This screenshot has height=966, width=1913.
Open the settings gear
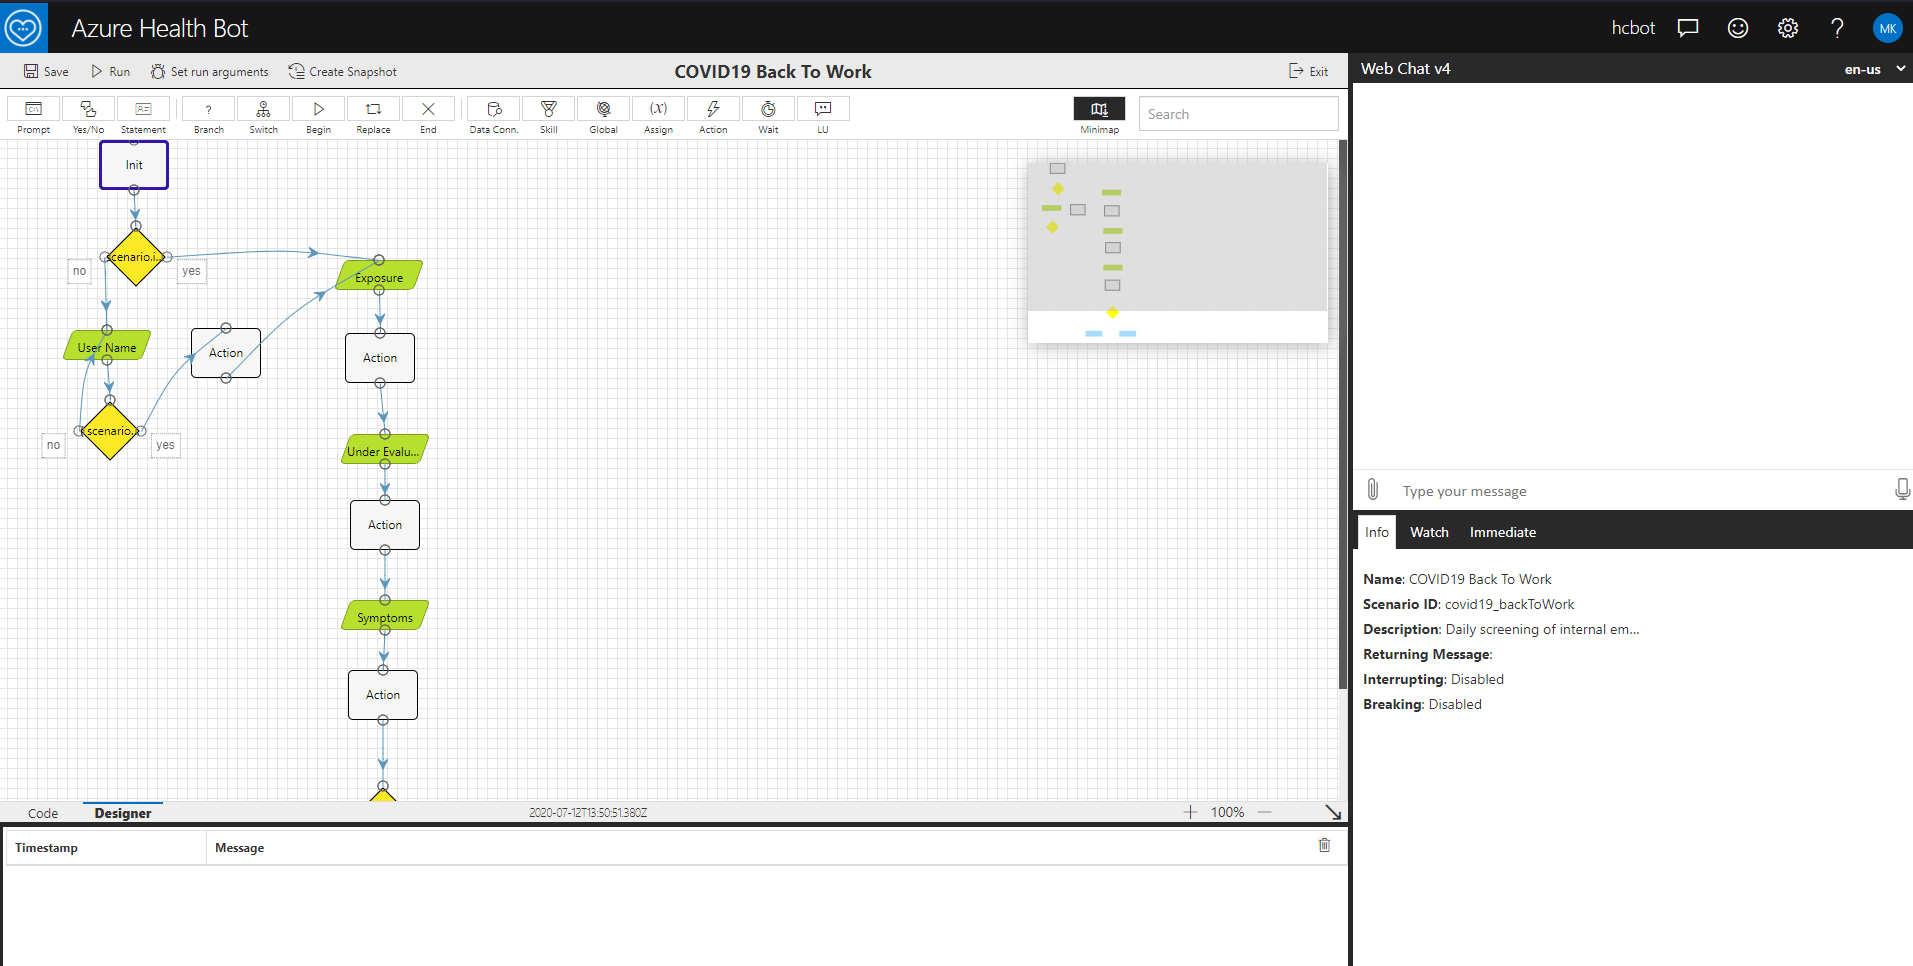click(x=1788, y=28)
